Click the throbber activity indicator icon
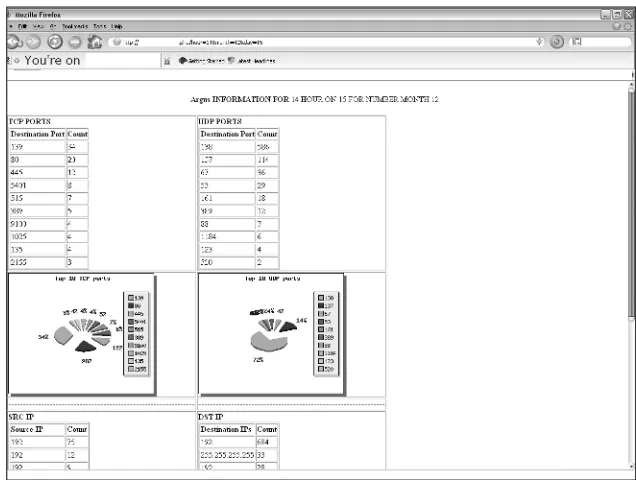Image resolution: width=636 pixels, height=480 pixels. coord(628,26)
